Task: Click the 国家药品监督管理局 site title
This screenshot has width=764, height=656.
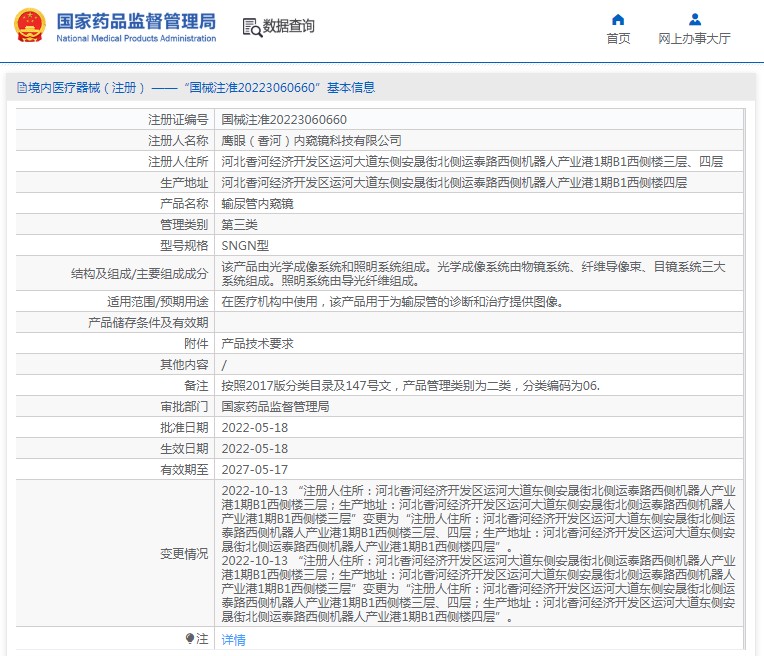Action: point(136,20)
